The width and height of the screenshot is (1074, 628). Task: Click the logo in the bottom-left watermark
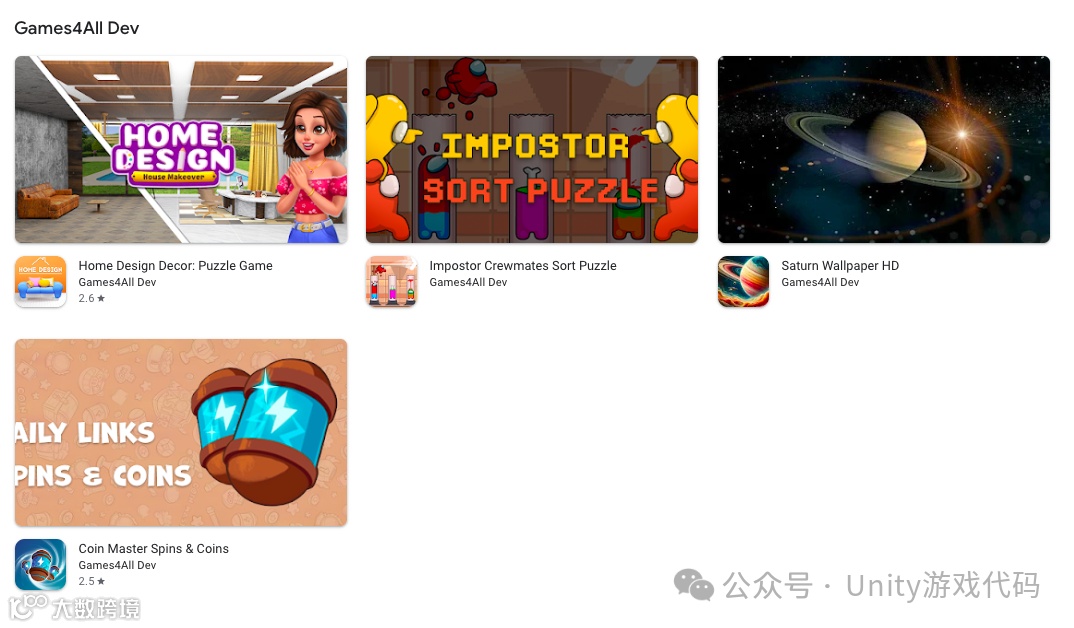click(27, 607)
